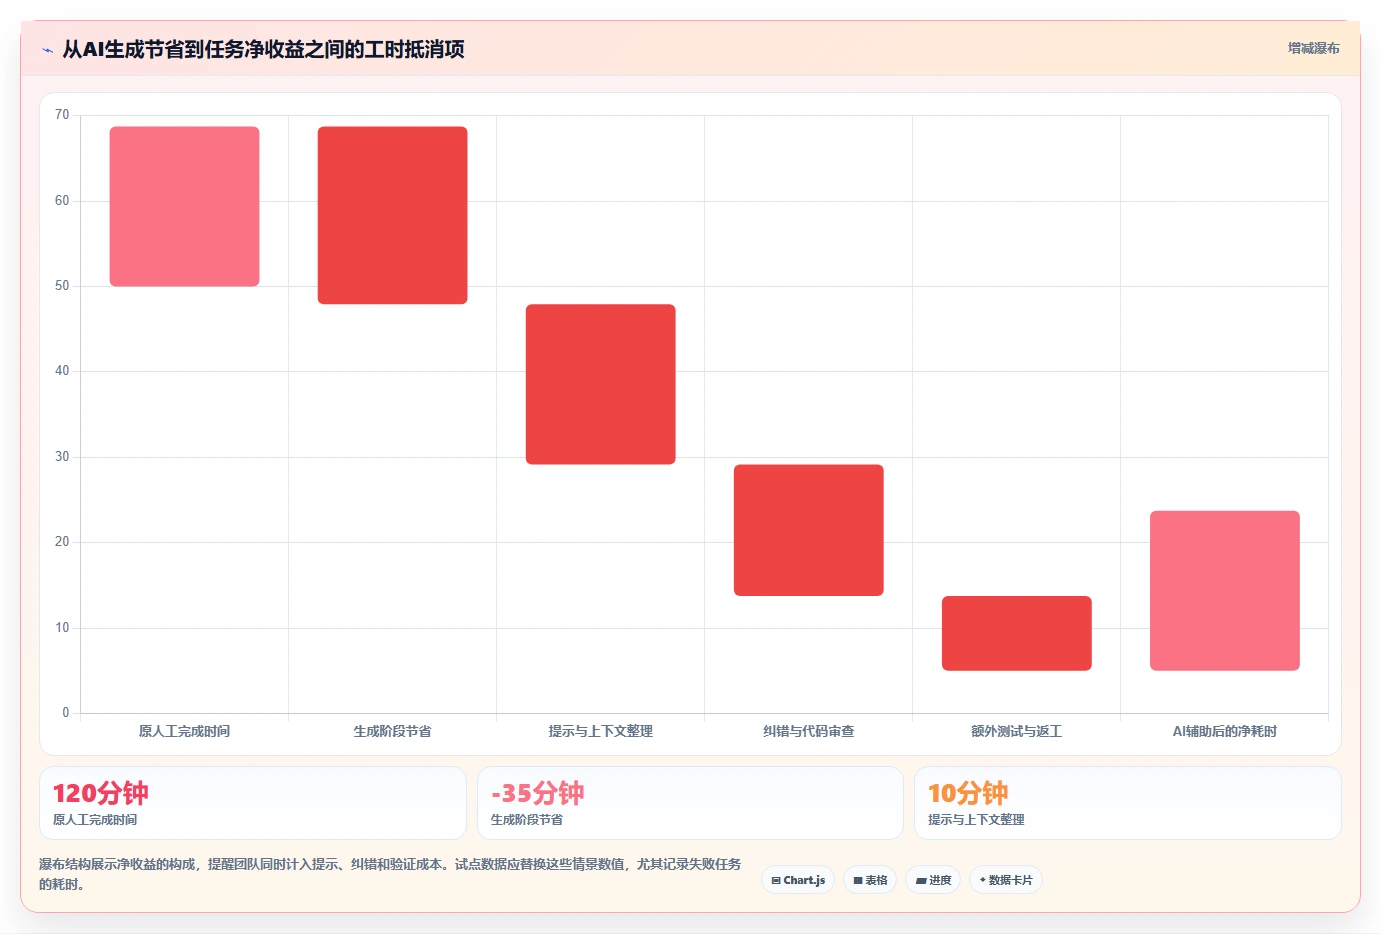Click the small icon before the title

(x=47, y=50)
